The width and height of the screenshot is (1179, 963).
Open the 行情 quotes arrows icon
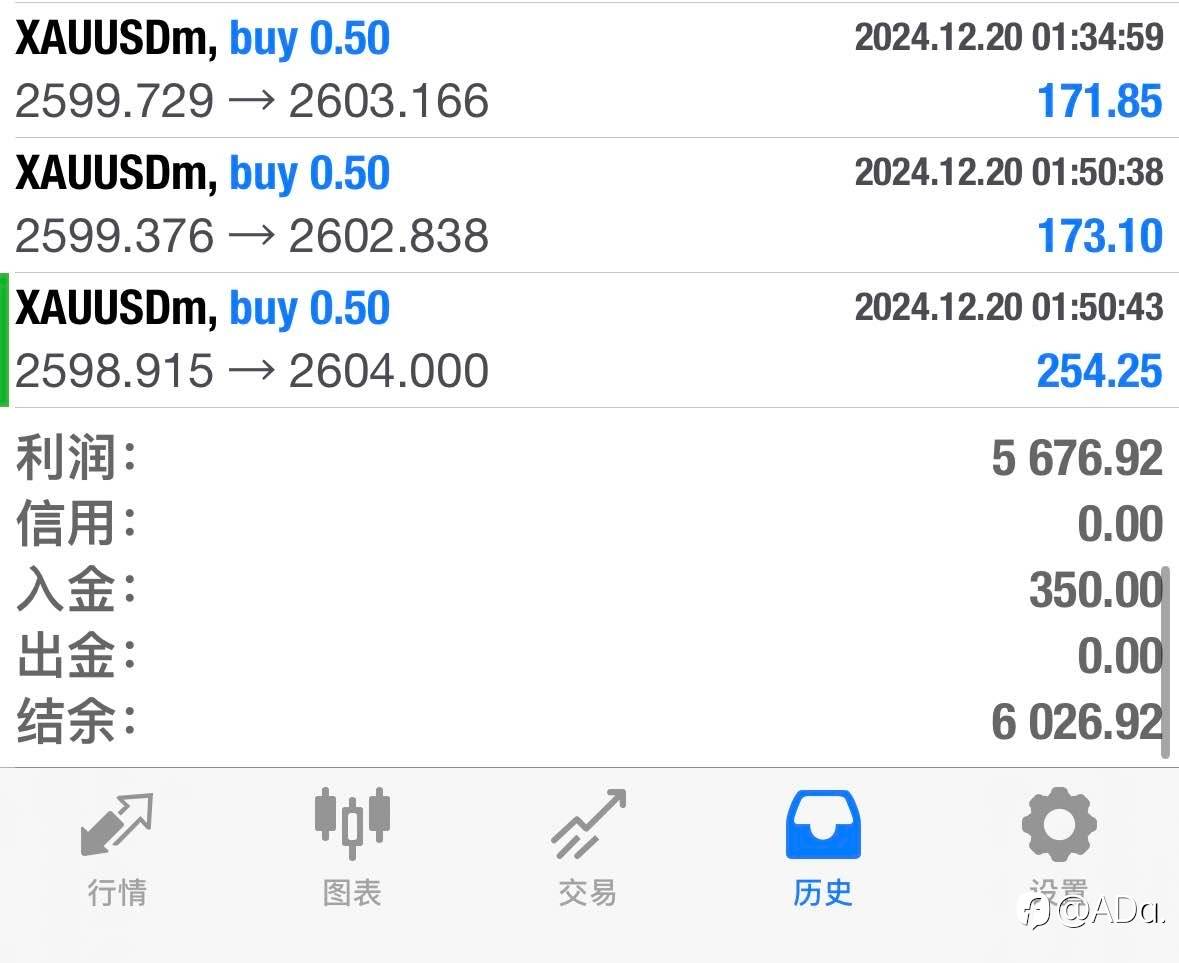(117, 824)
